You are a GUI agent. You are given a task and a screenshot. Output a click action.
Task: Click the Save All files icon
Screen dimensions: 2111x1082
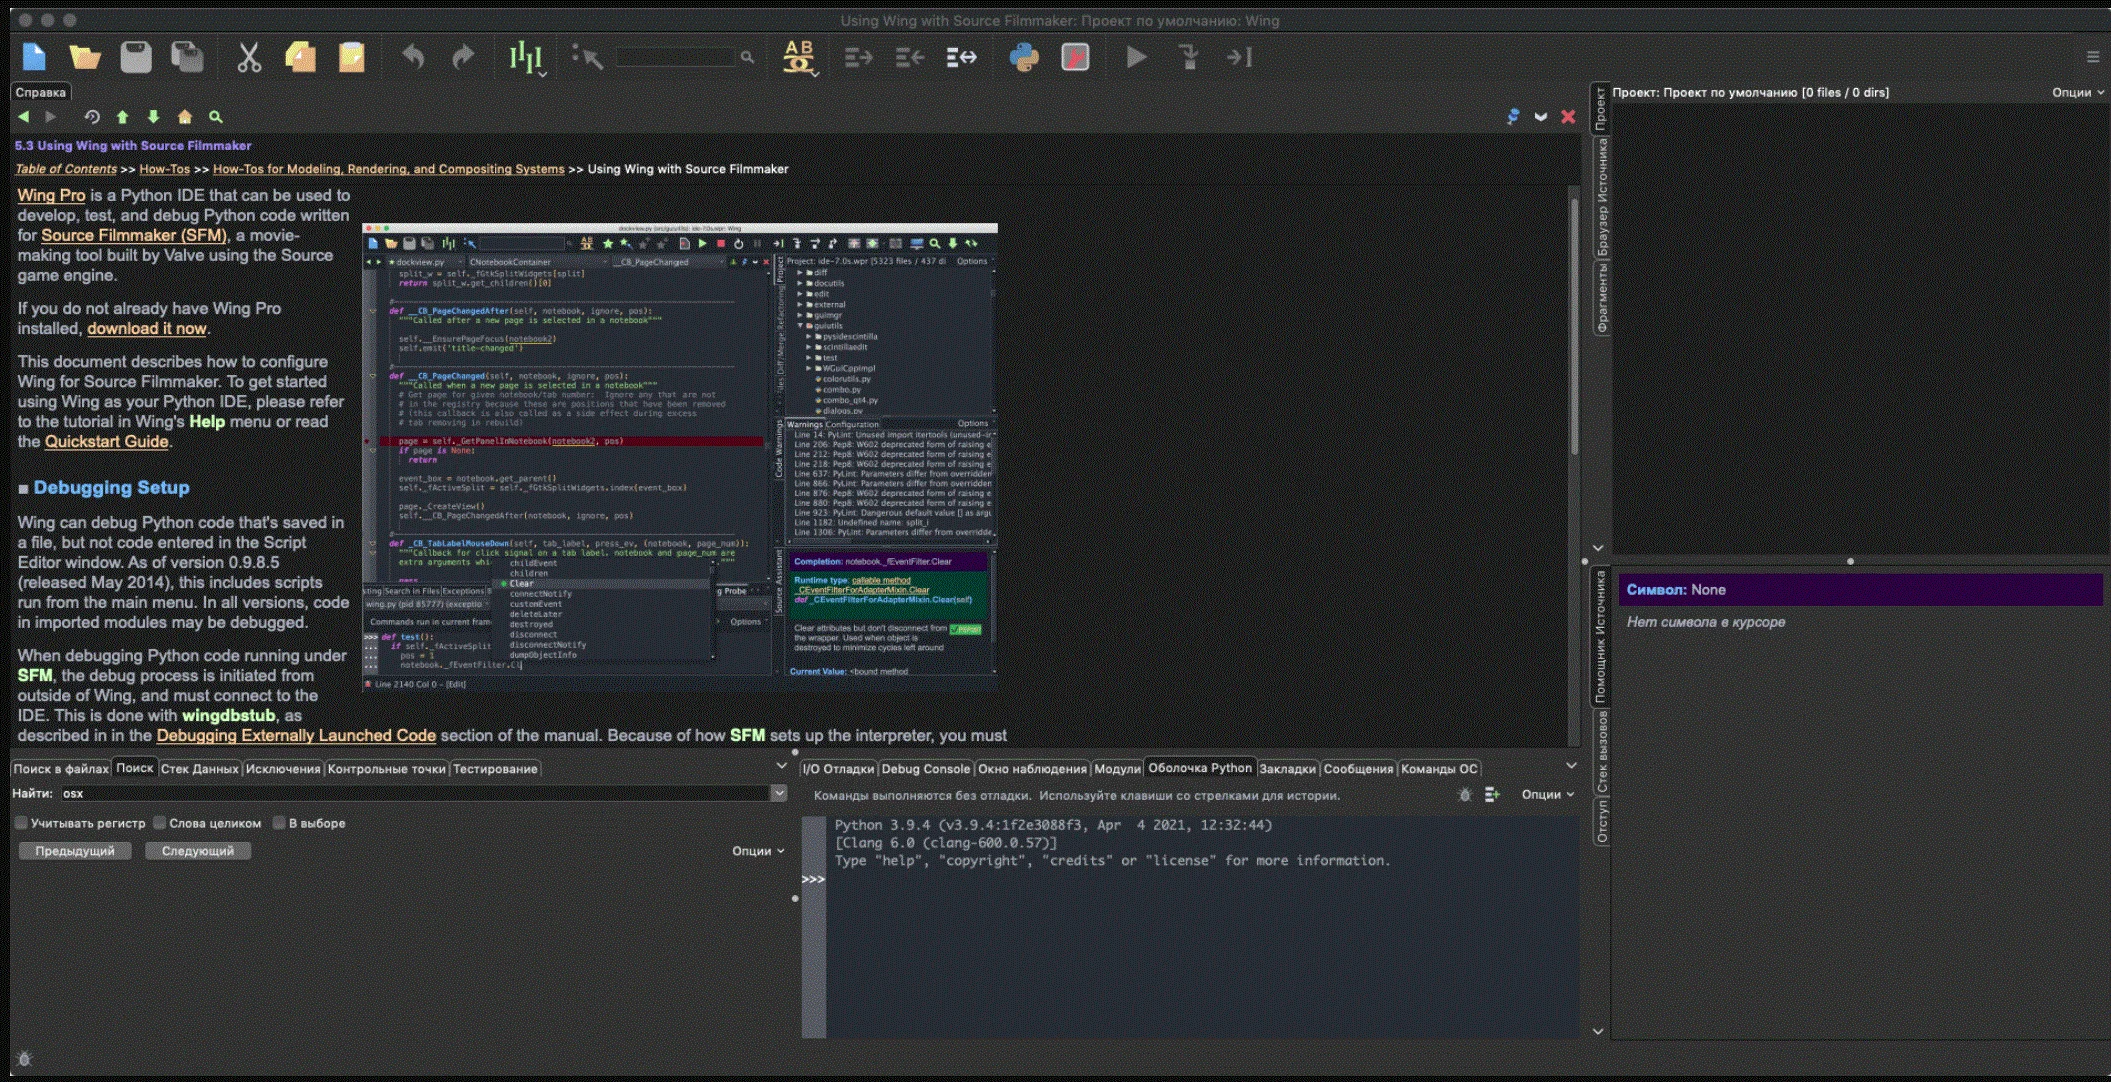[x=187, y=57]
